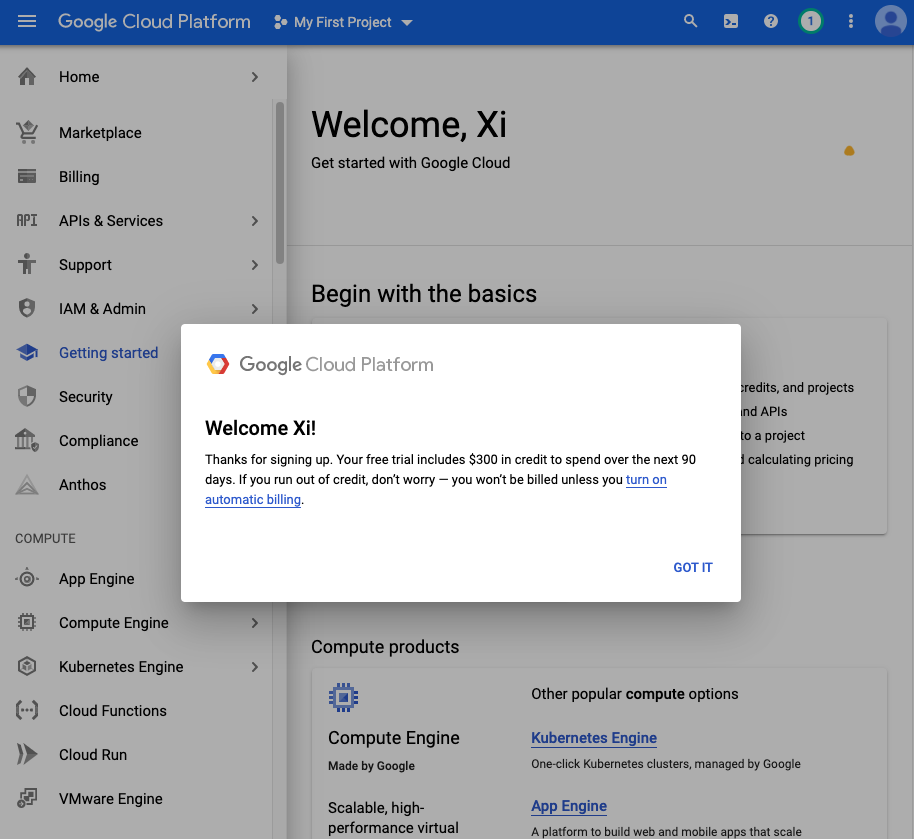
Task: Click the Compute Engine card title
Action: [393, 738]
